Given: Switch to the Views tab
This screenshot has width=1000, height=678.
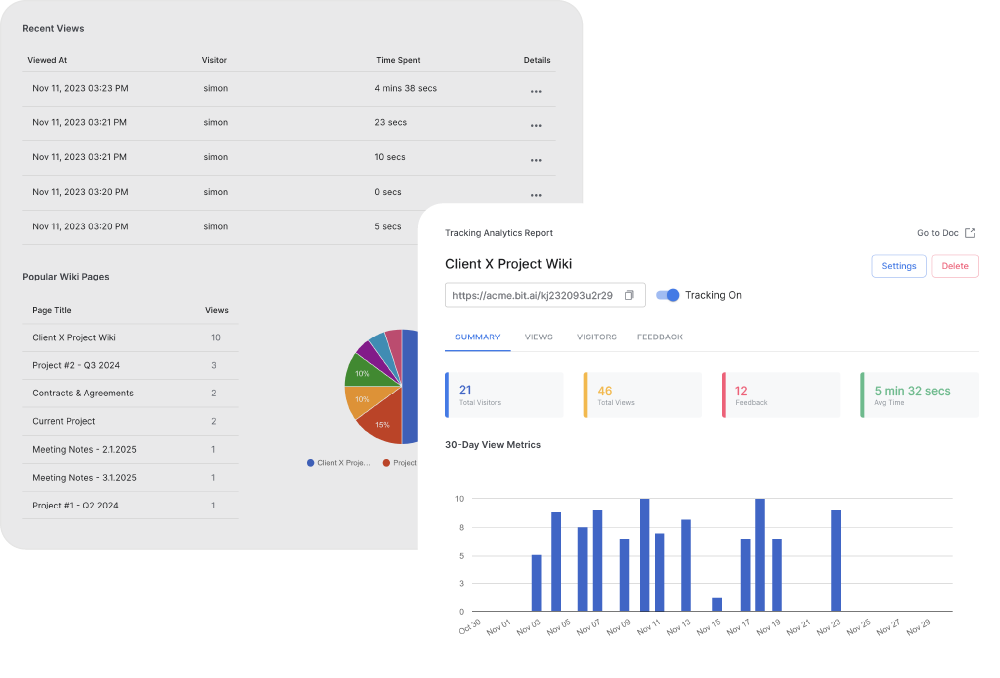Looking at the screenshot, I should pos(539,337).
